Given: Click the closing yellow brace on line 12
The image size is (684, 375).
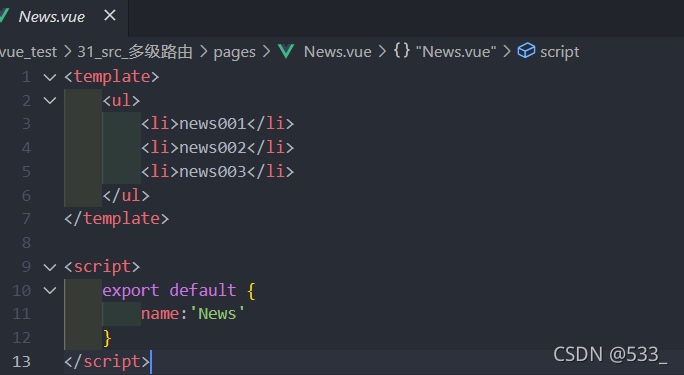Looking at the screenshot, I should (107, 338).
